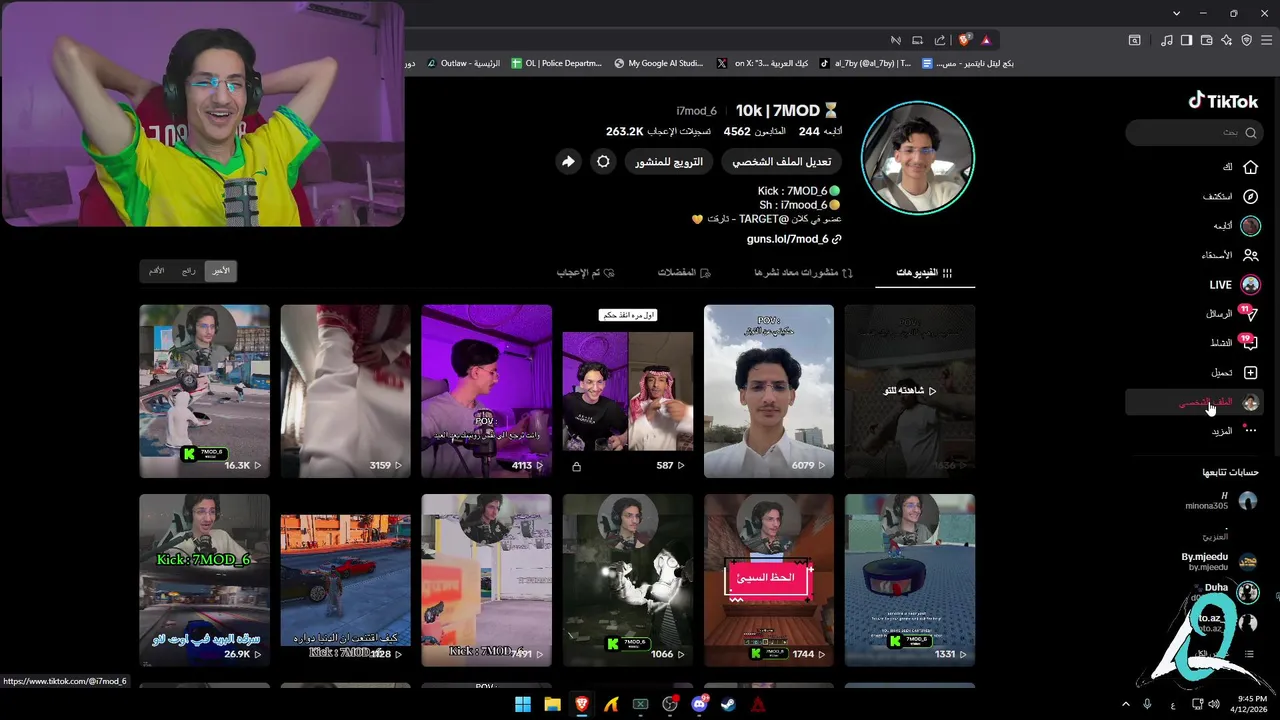Open the browser tab search chevron
Image resolution: width=1280 pixels, height=720 pixels.
point(1177,13)
